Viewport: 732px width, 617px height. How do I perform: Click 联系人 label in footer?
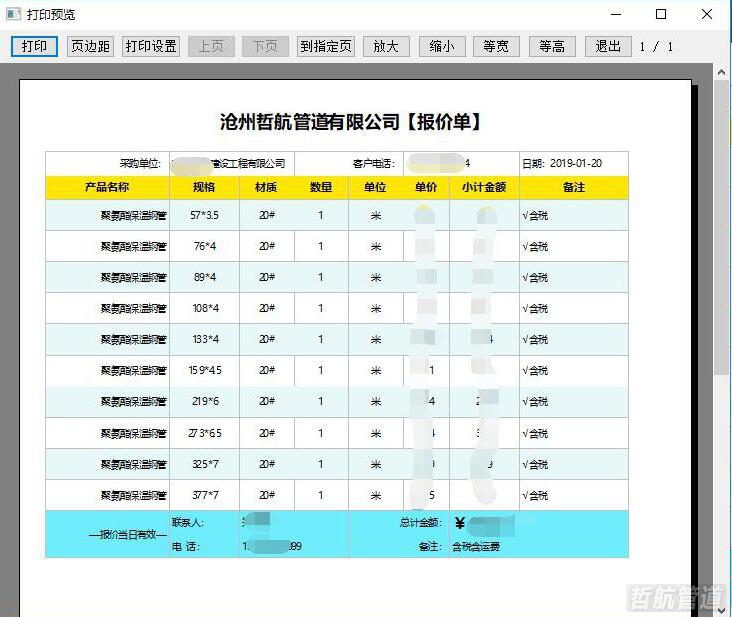[188, 522]
